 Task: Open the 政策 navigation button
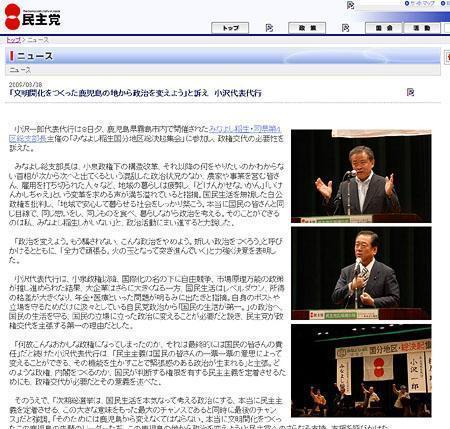click(x=307, y=28)
